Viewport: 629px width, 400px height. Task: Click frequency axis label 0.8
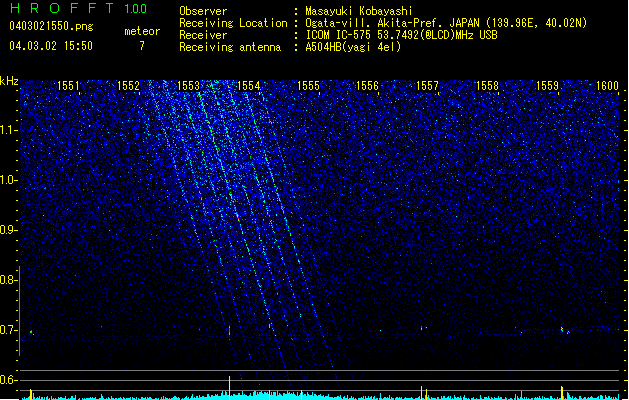click(x=9, y=280)
